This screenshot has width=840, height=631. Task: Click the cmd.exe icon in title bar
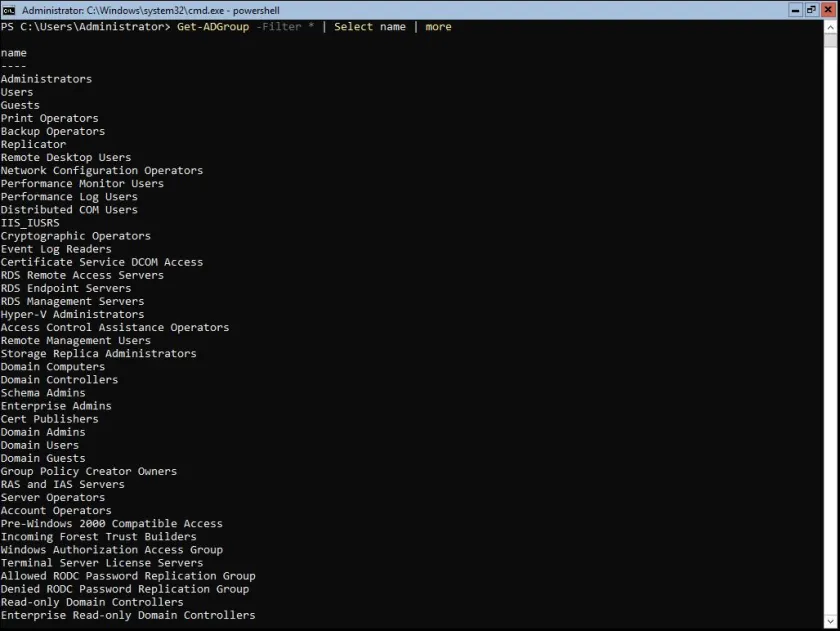tap(9, 9)
